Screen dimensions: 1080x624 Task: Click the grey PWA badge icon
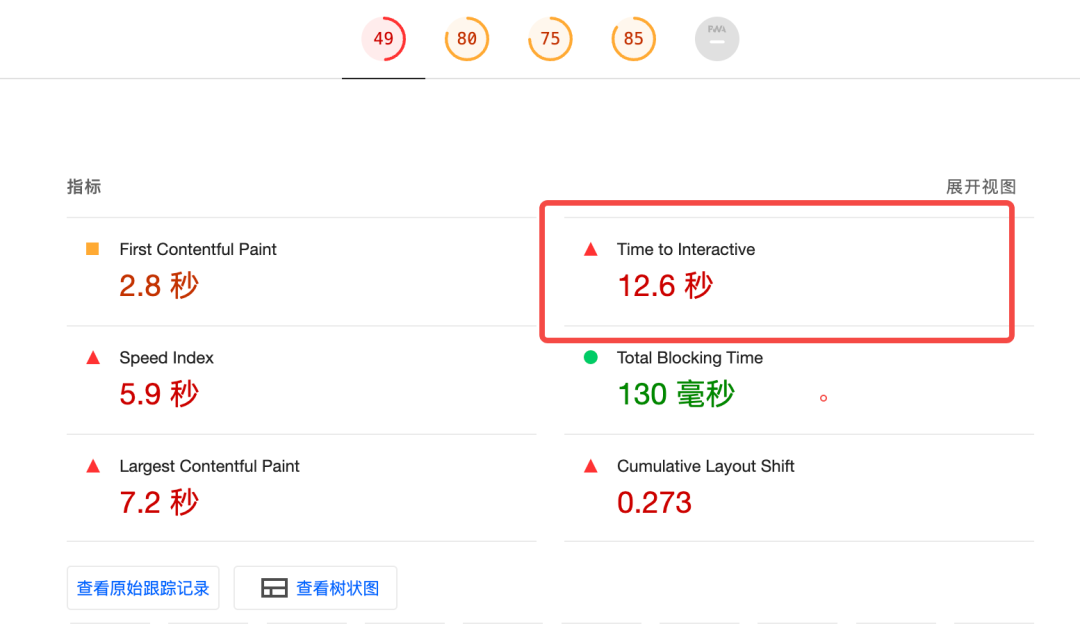(717, 40)
